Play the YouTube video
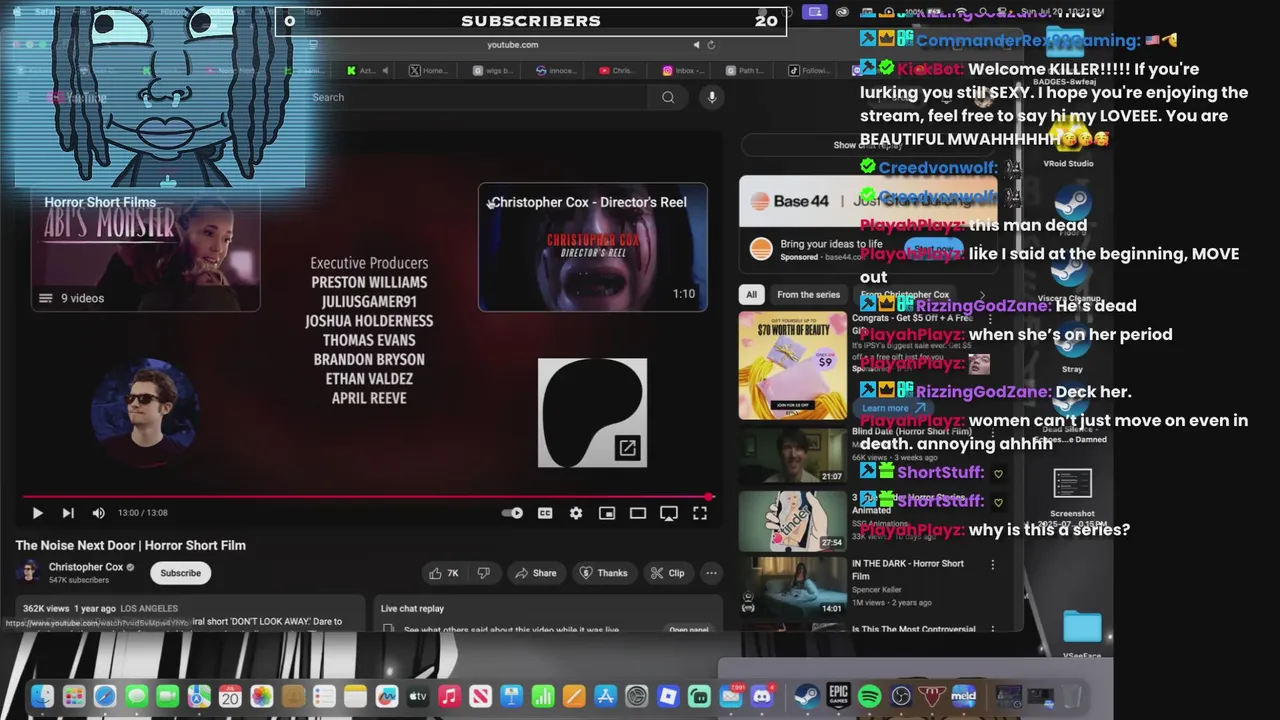The image size is (1280, 720). pos(37,513)
